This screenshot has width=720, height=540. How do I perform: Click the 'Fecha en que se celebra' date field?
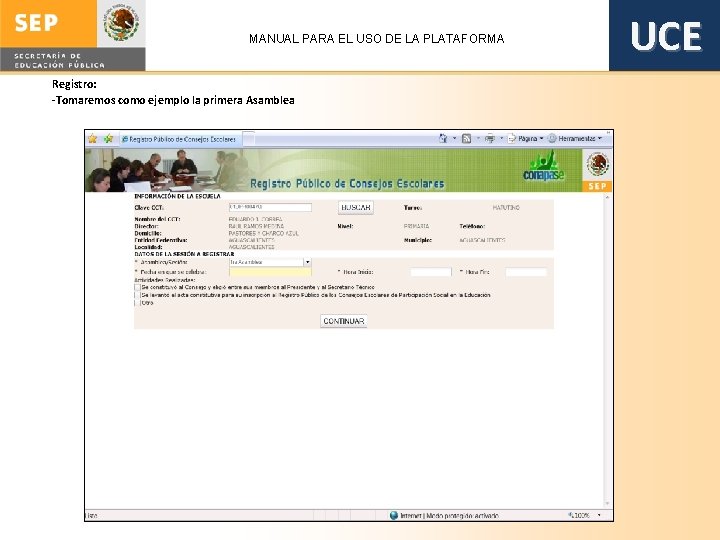pos(270,272)
